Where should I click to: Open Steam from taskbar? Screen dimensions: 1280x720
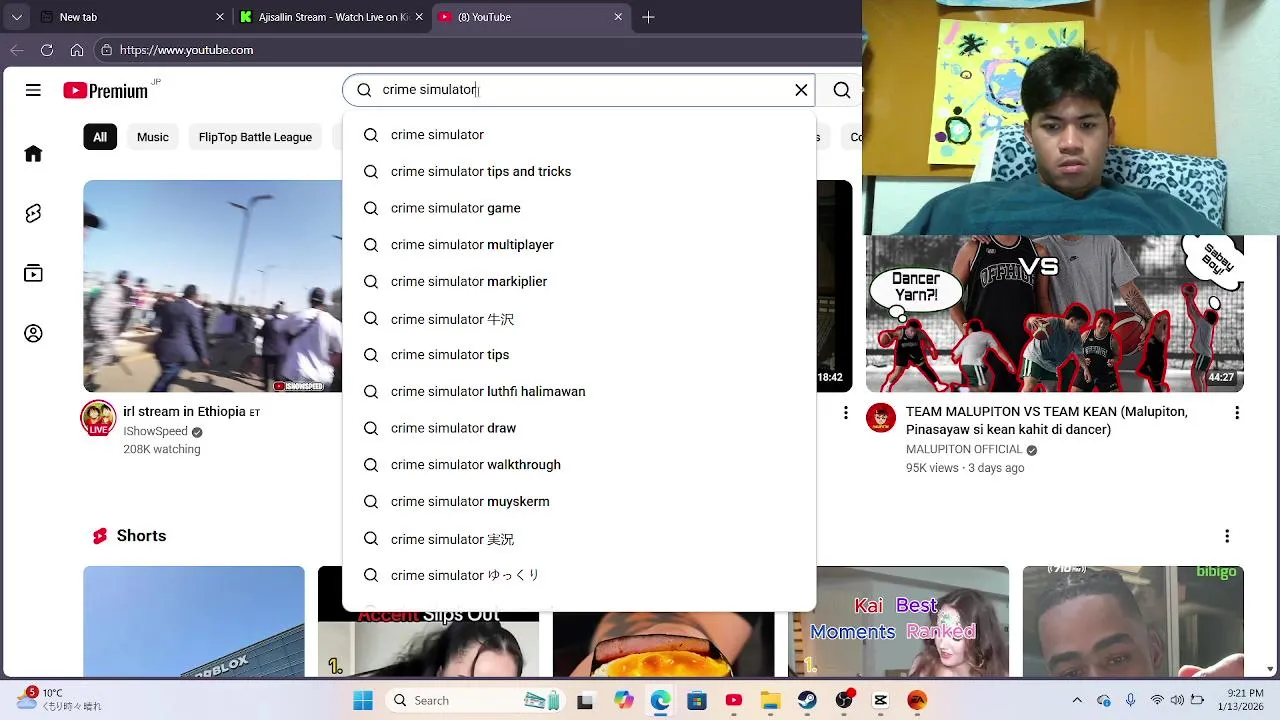(807, 700)
